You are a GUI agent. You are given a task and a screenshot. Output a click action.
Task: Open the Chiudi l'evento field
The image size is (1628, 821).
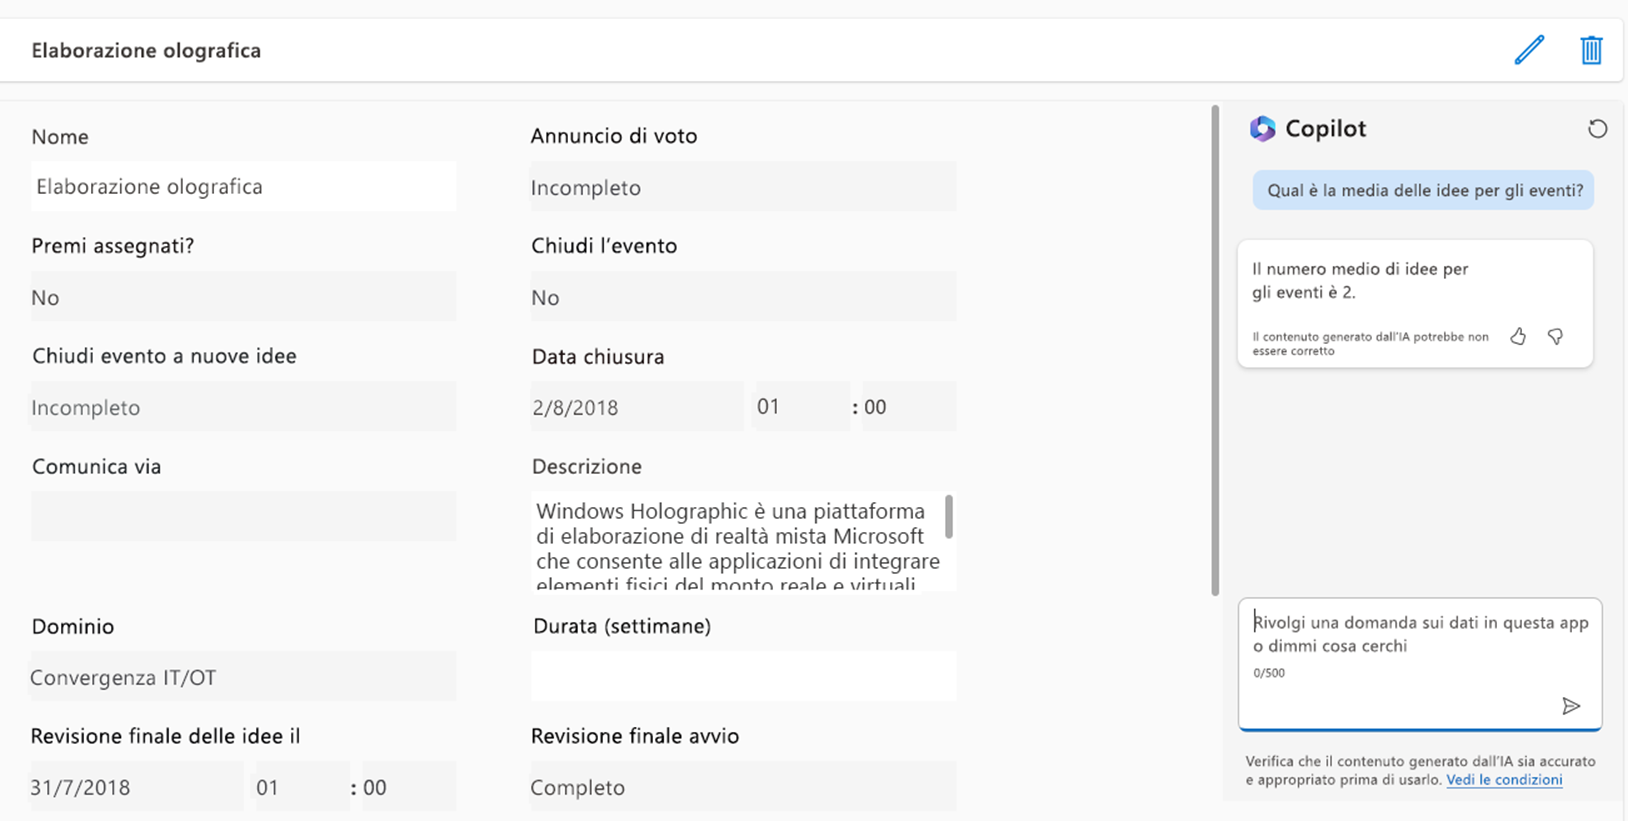pos(743,297)
